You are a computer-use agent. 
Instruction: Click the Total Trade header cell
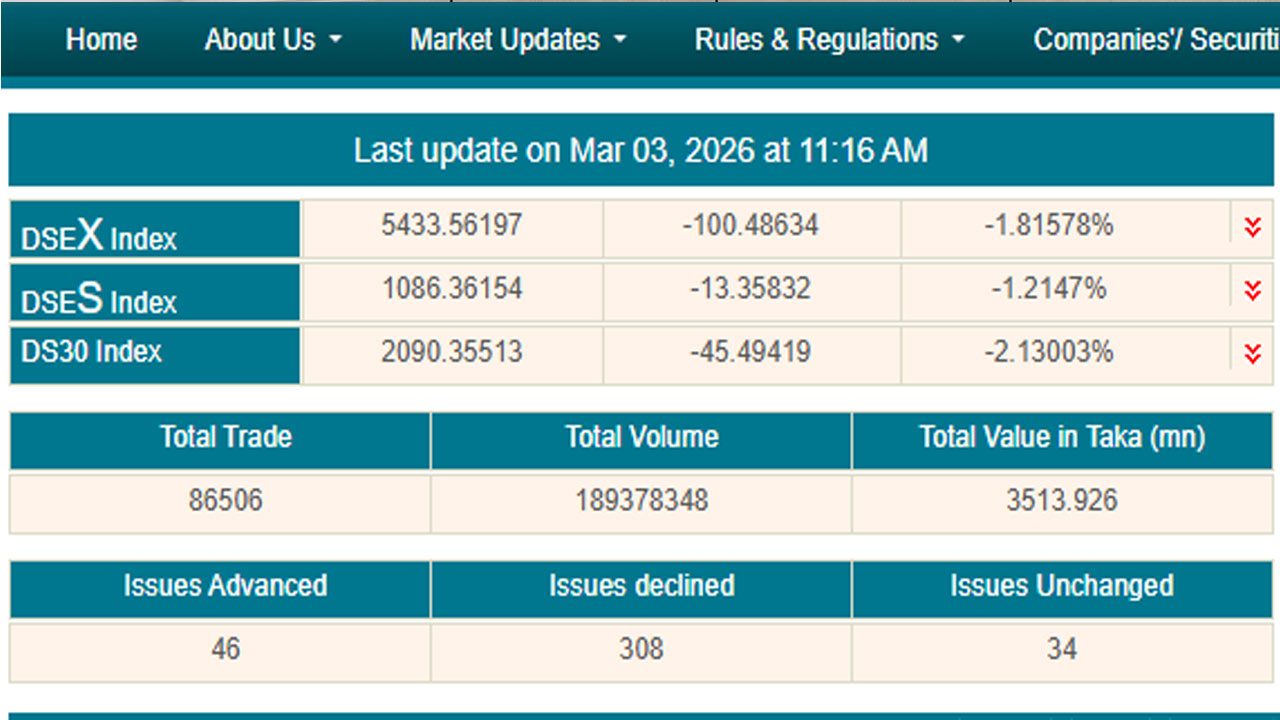(x=226, y=437)
